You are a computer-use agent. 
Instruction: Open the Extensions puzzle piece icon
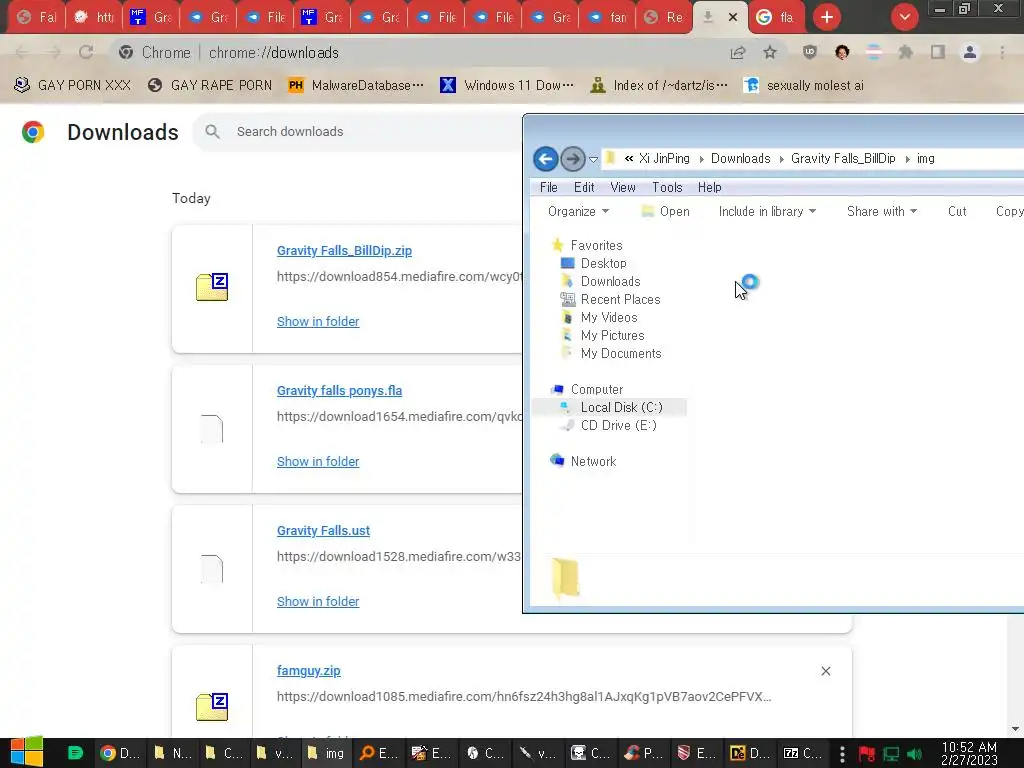[905, 52]
